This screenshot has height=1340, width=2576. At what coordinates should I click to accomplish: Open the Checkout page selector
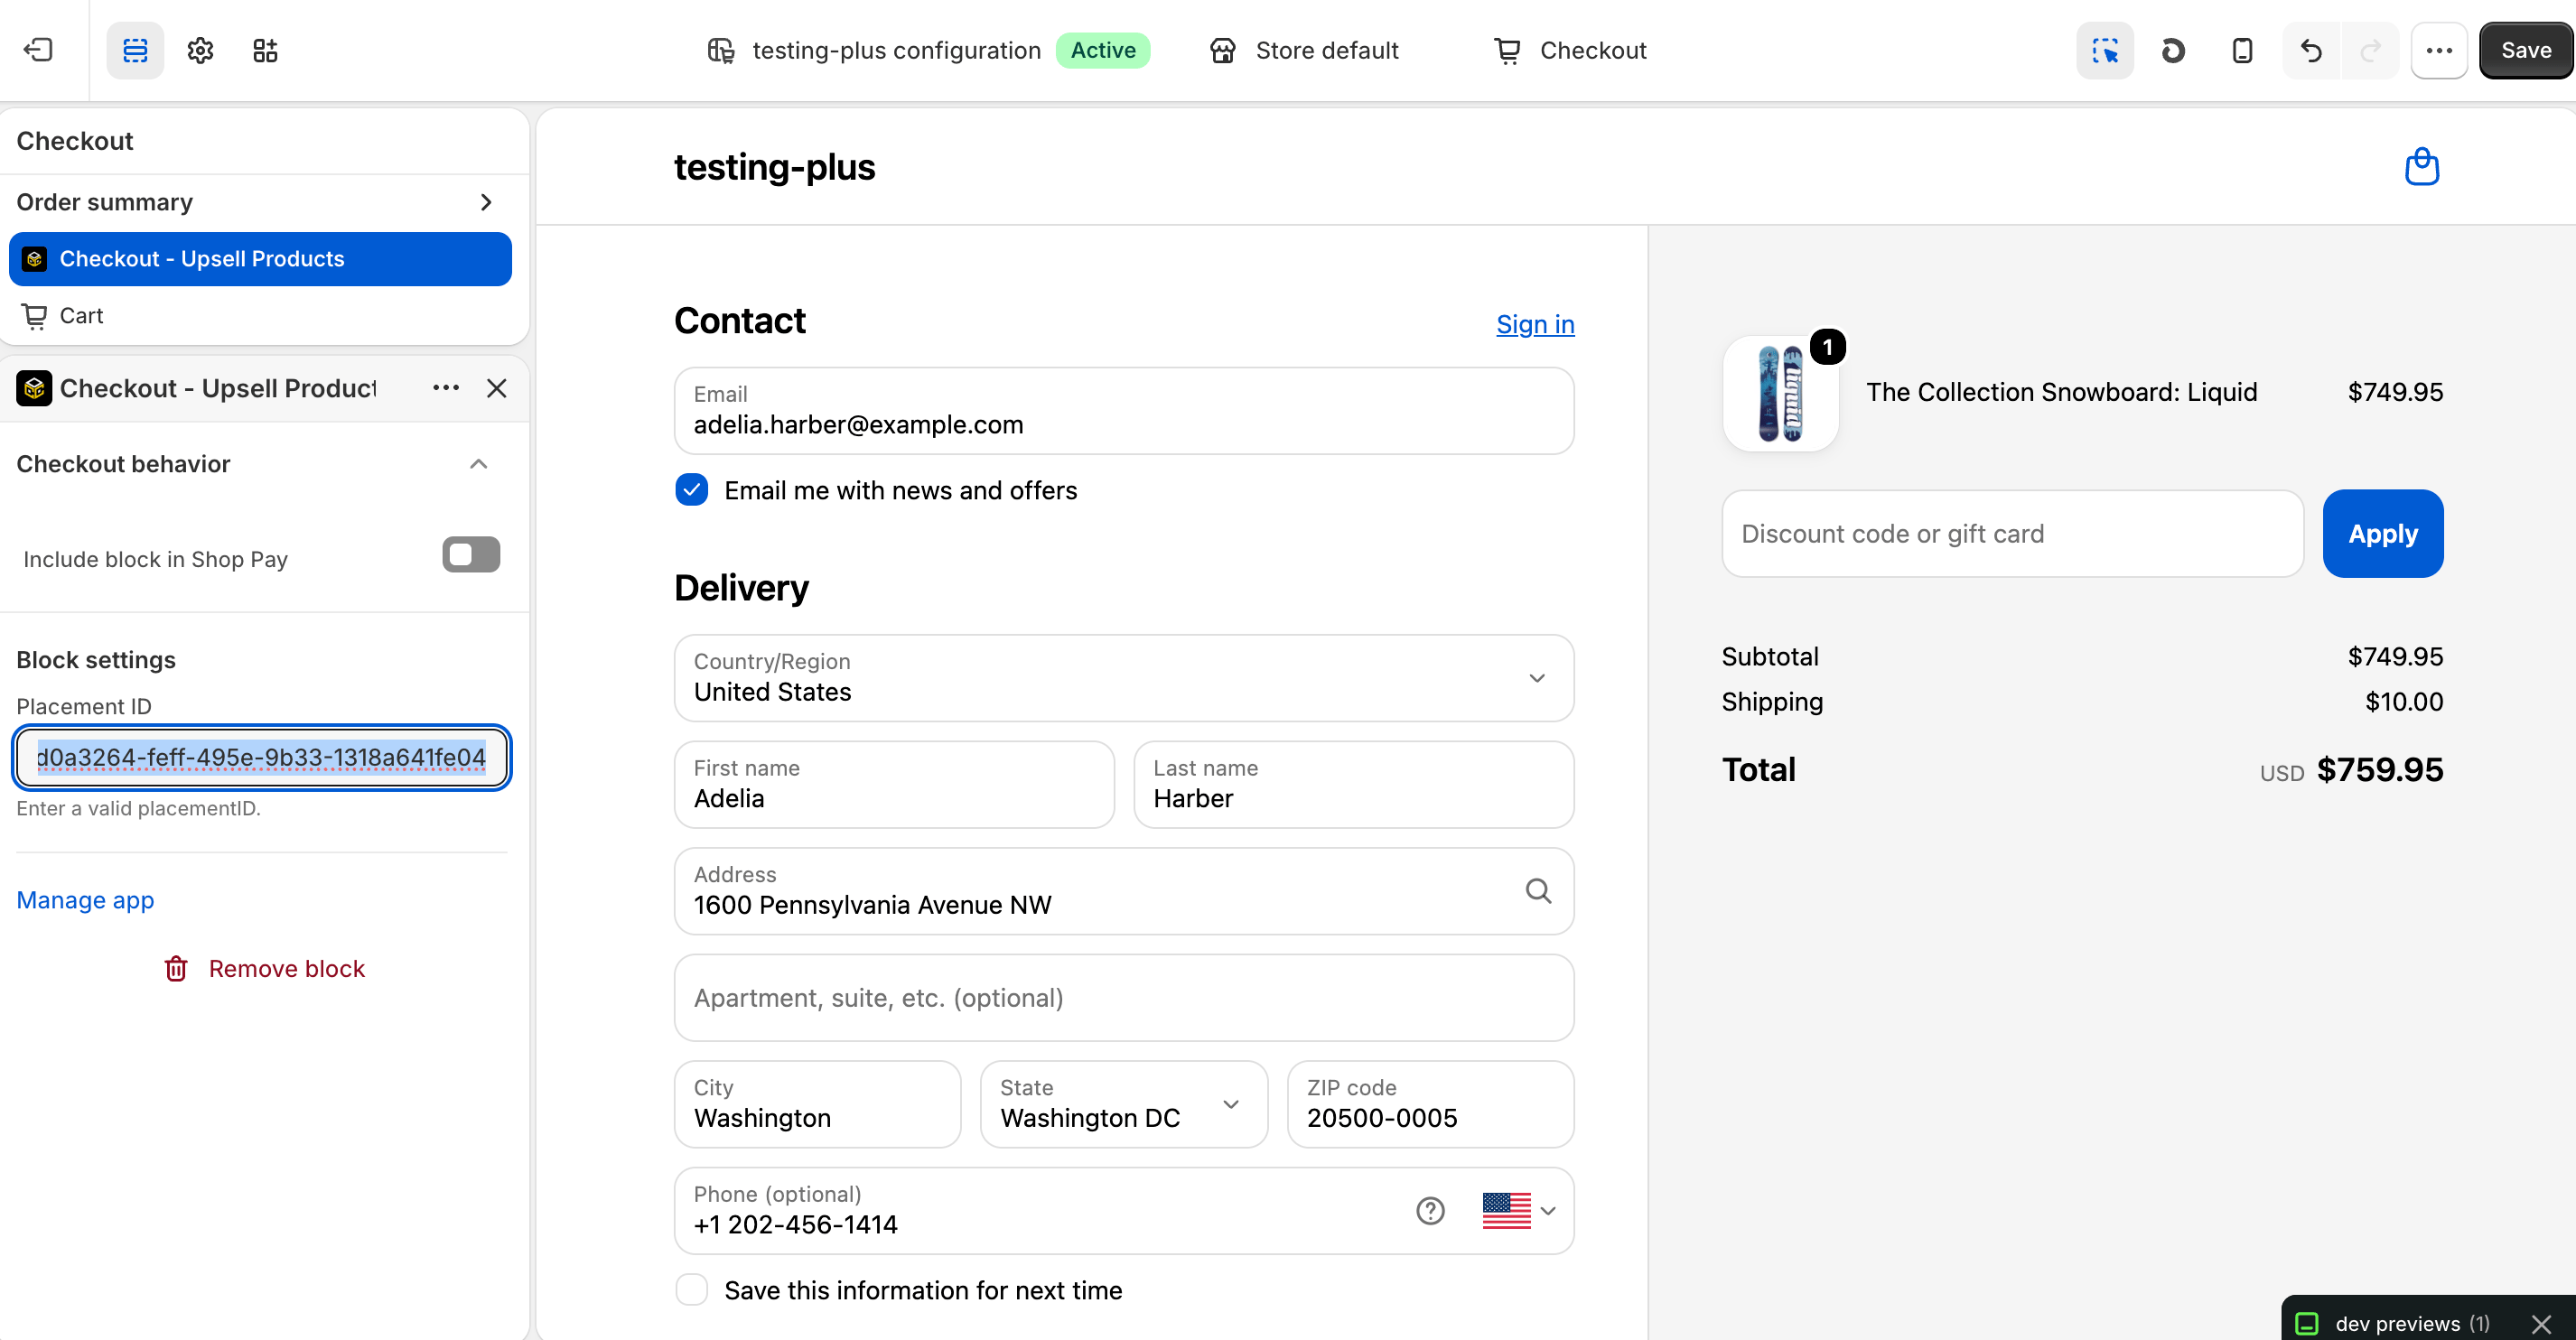(1570, 50)
